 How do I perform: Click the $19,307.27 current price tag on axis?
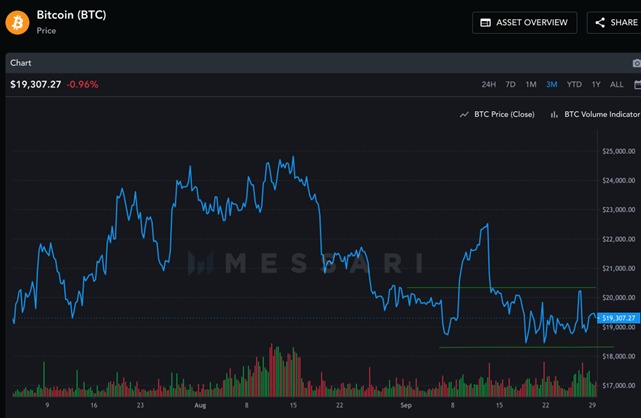point(619,318)
